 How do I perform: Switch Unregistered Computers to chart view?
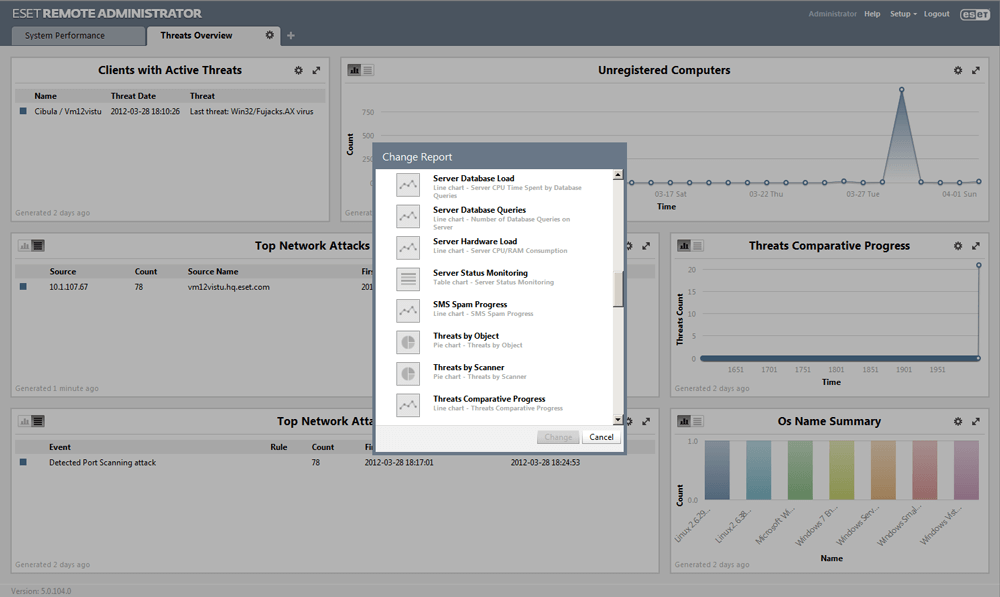pos(354,70)
